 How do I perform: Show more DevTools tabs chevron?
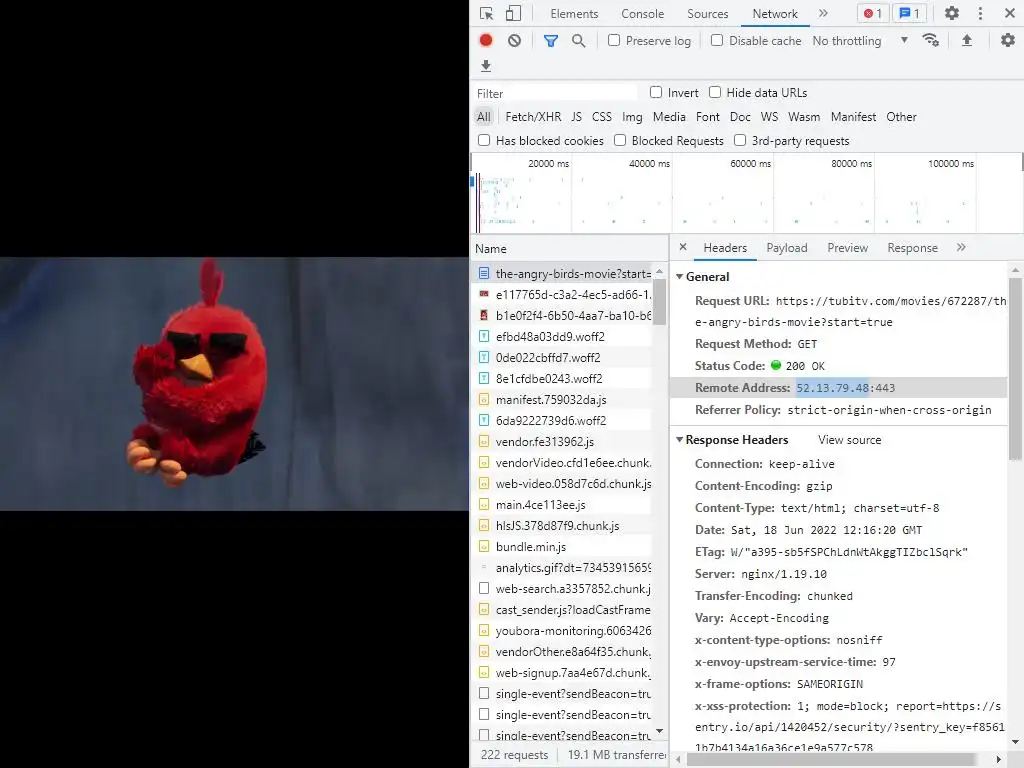(824, 13)
